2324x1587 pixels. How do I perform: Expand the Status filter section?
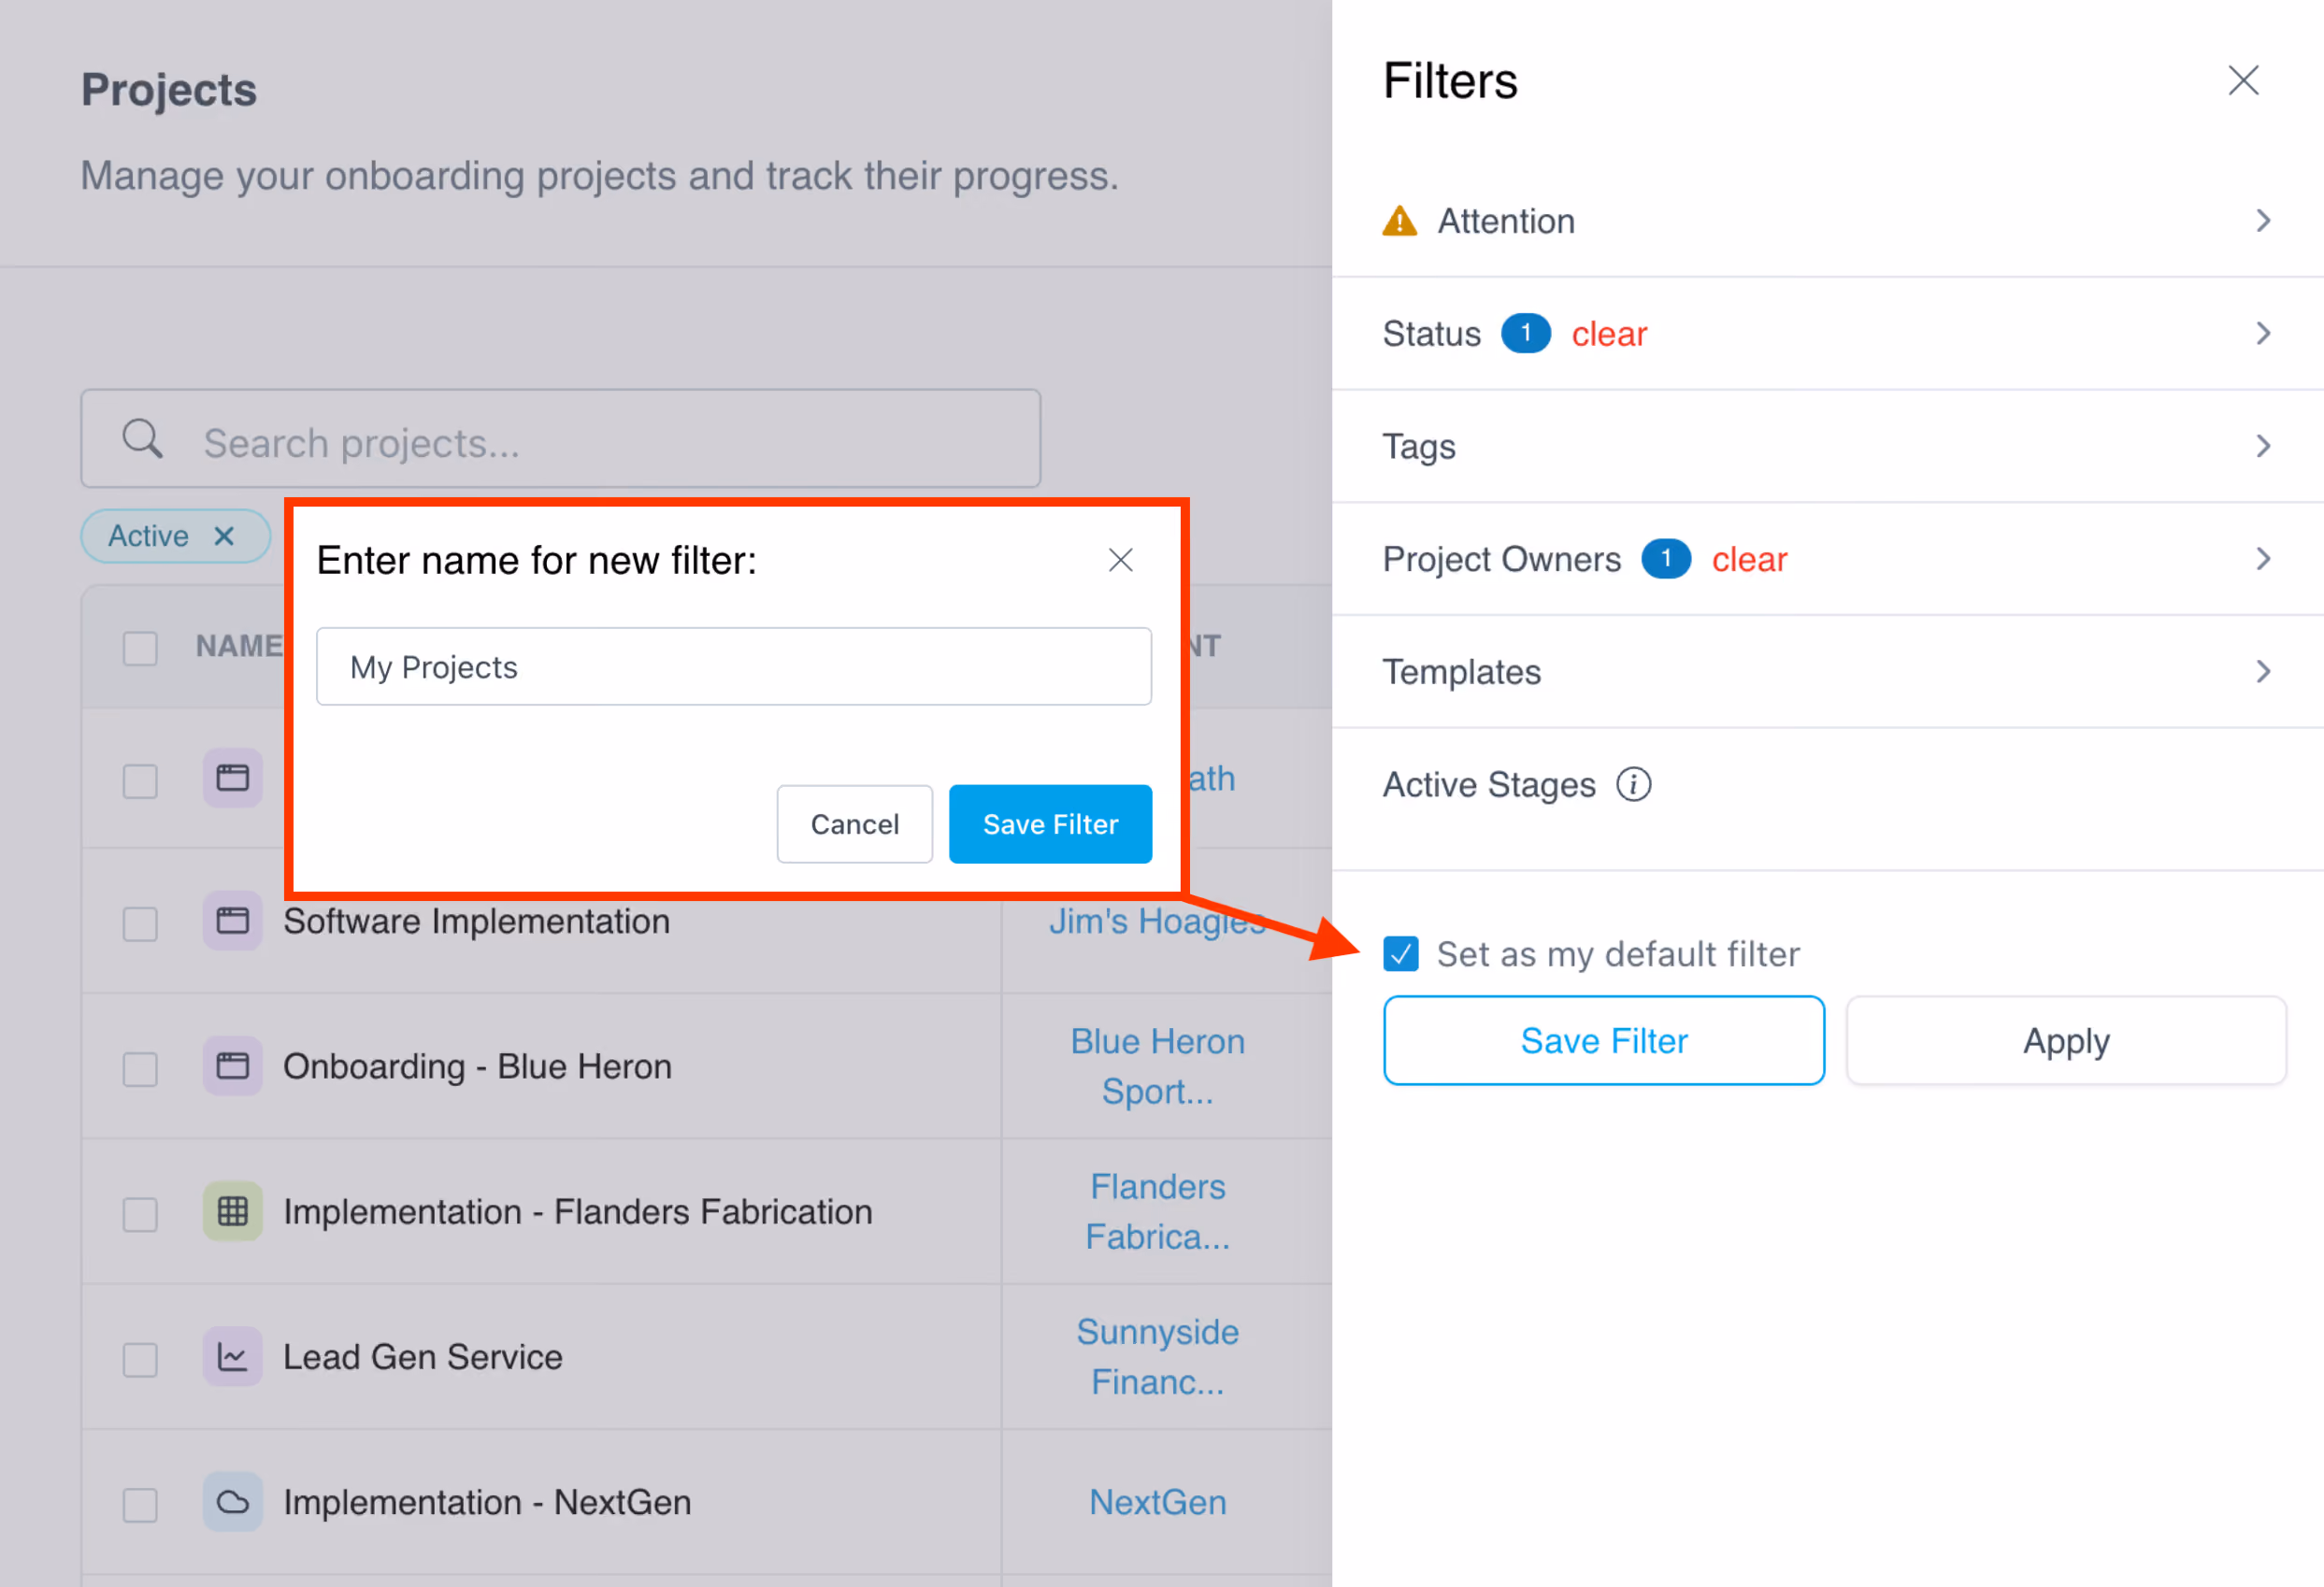(1827, 334)
